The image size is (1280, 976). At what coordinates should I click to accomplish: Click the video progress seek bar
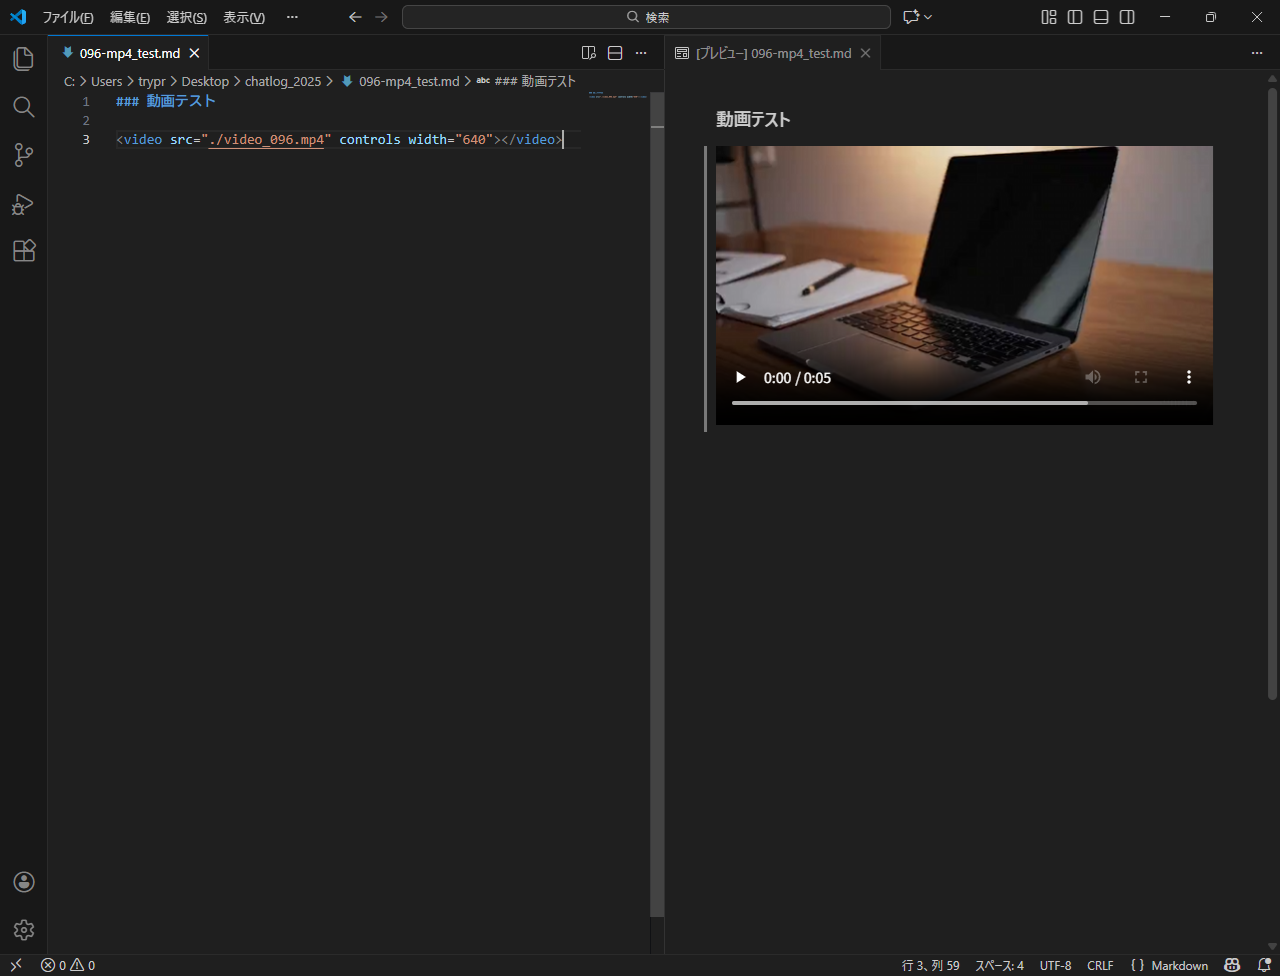964,403
